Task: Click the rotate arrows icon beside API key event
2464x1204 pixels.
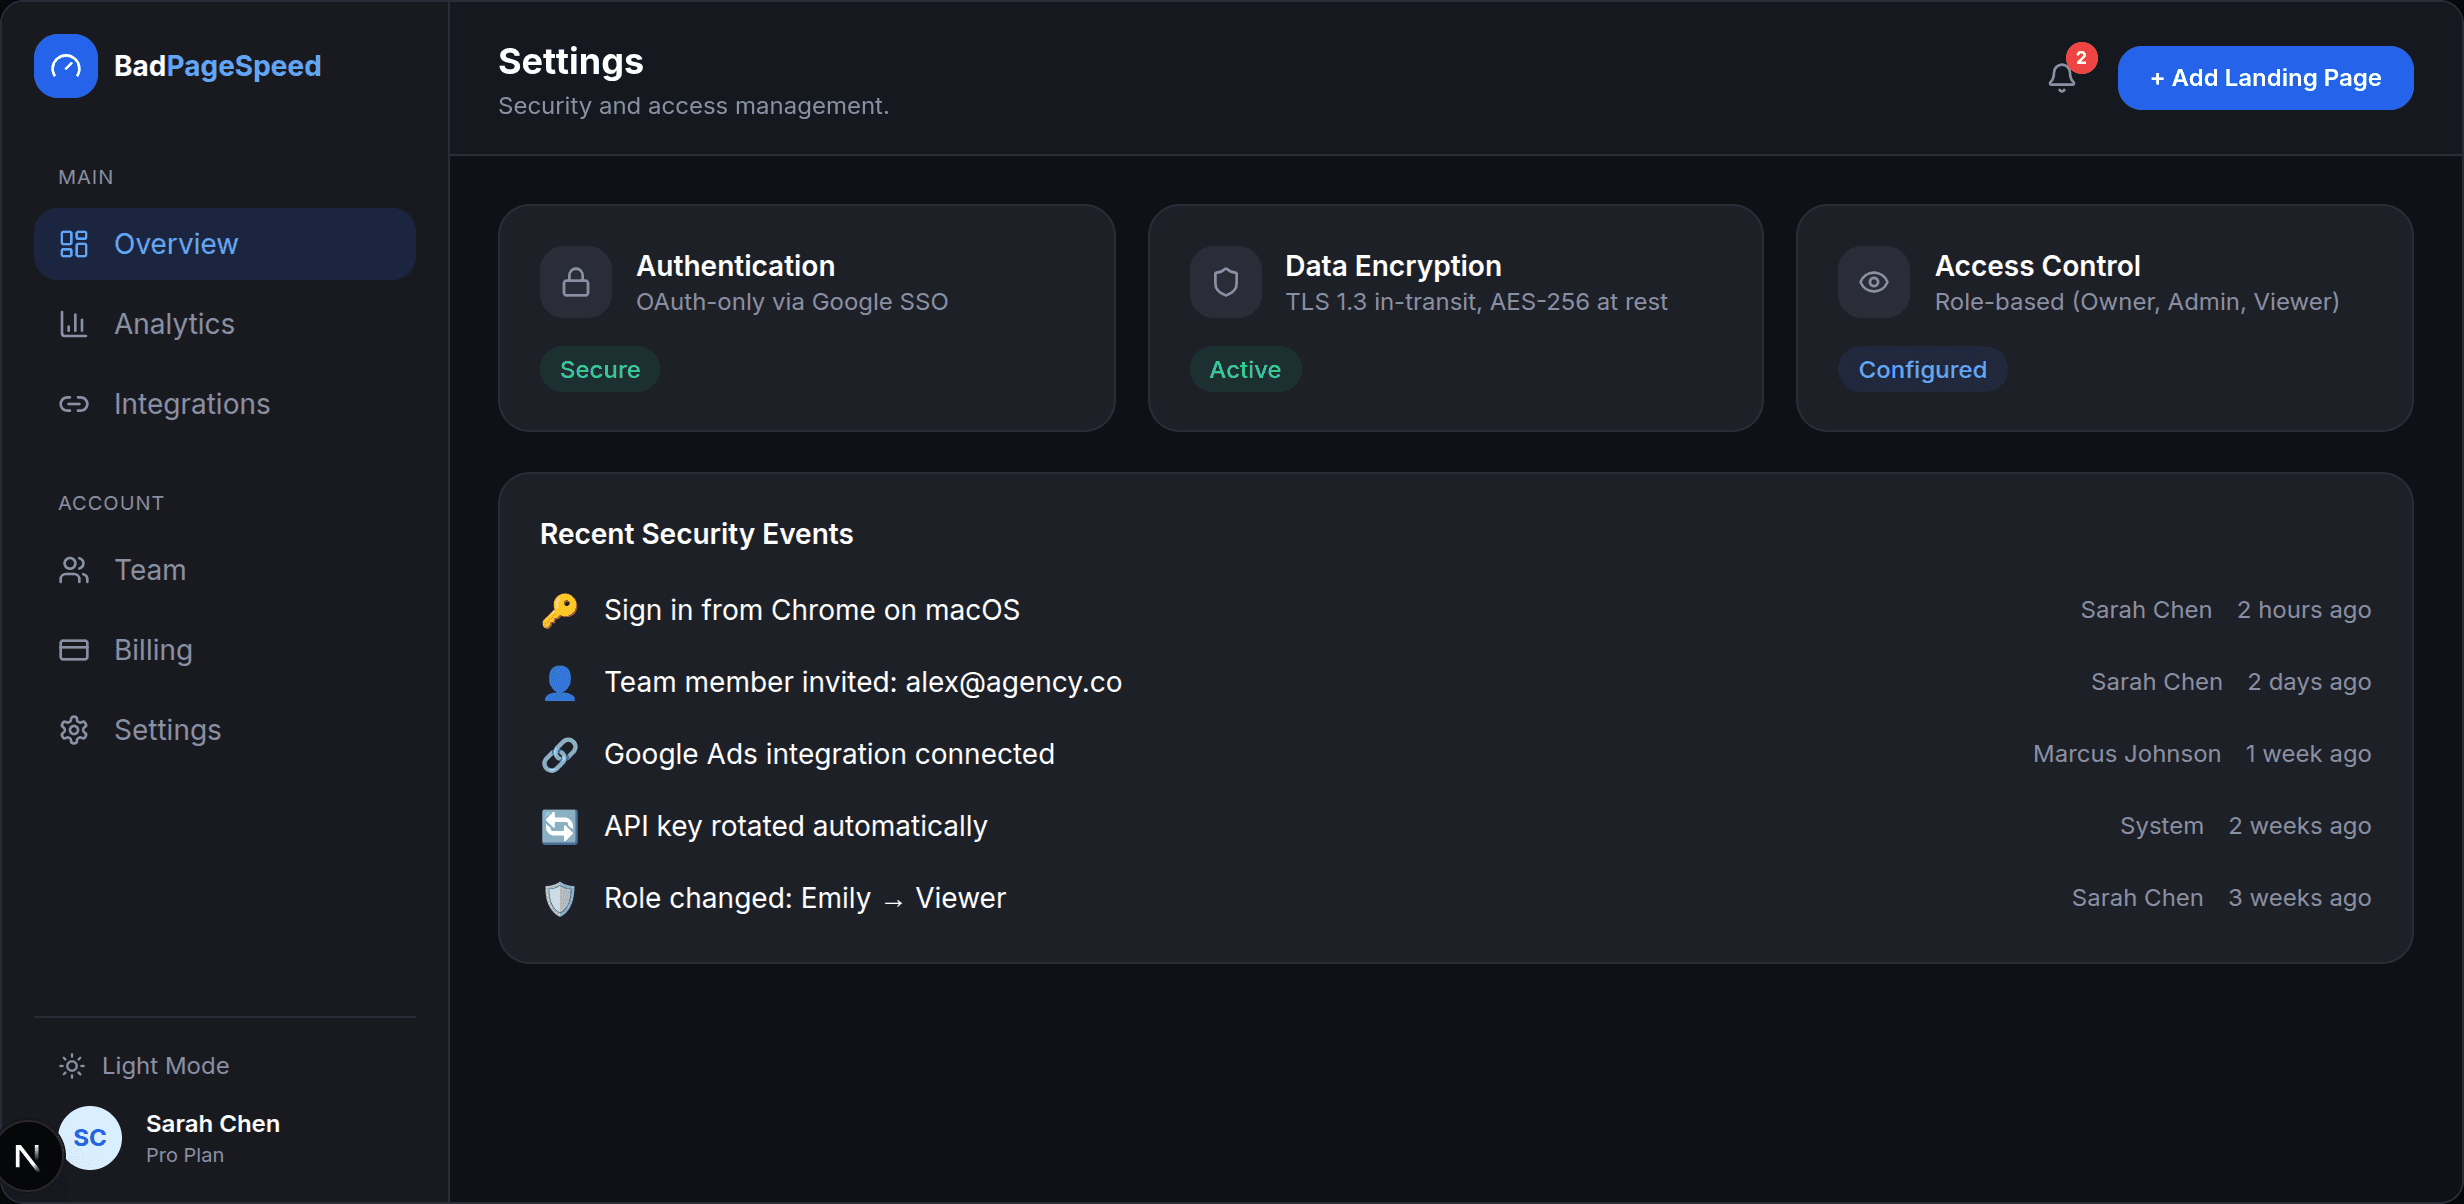Action: click(x=560, y=826)
